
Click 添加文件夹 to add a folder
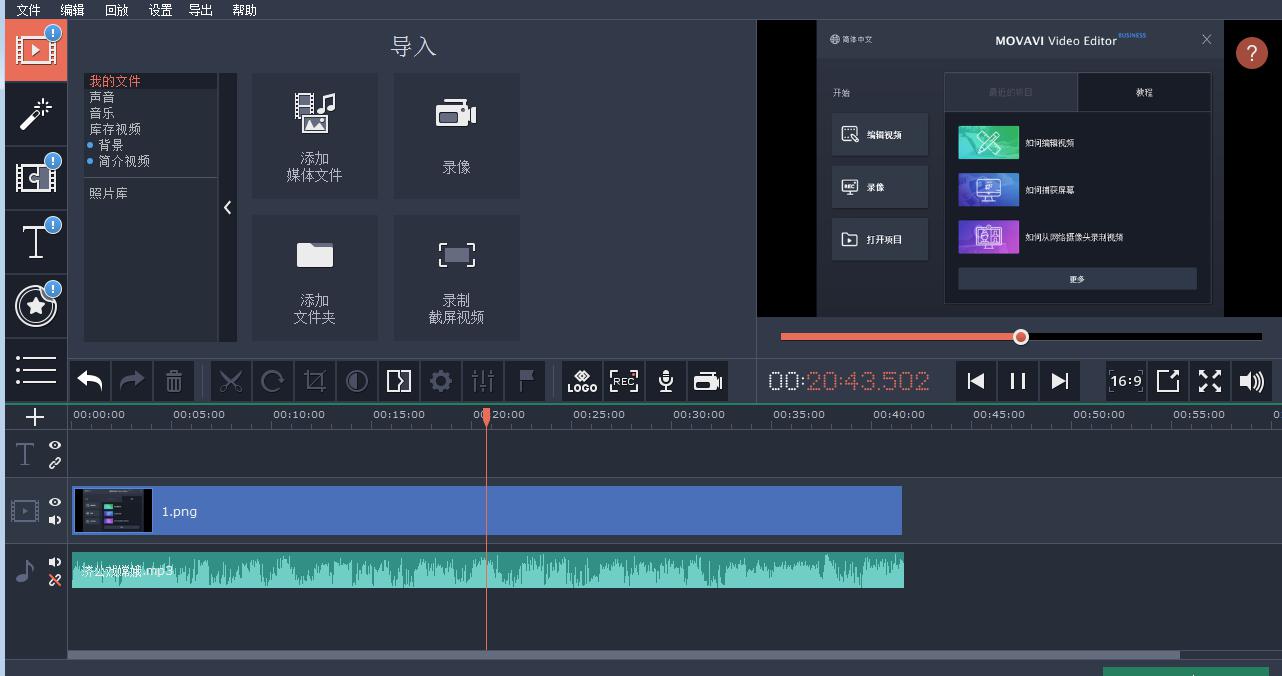pos(315,278)
